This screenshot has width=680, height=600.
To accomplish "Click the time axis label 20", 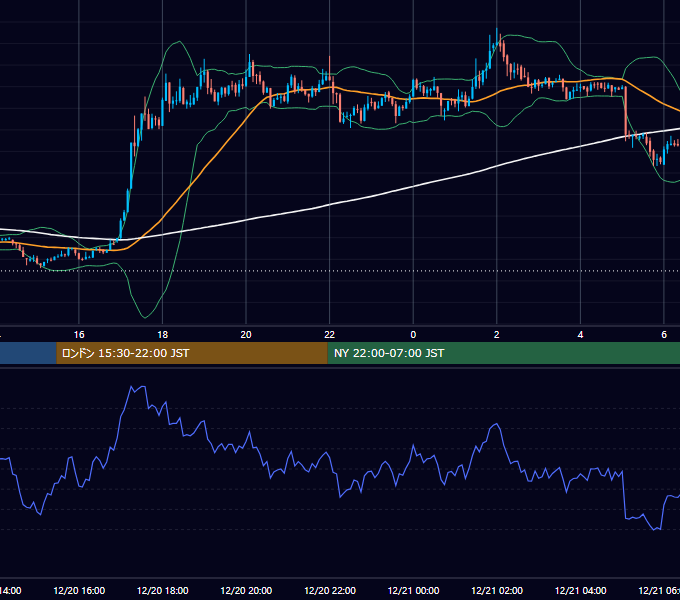I will (x=246, y=334).
